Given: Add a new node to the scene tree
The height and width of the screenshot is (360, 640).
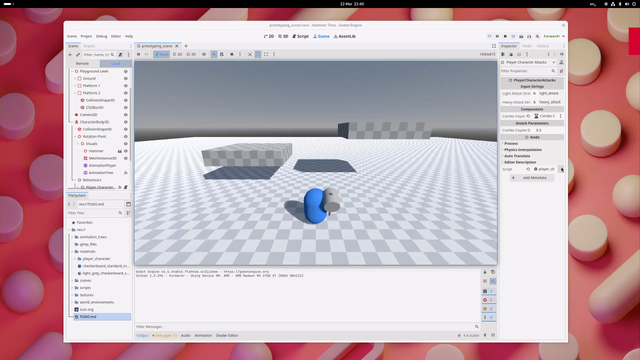Looking at the screenshot, I should 70,55.
